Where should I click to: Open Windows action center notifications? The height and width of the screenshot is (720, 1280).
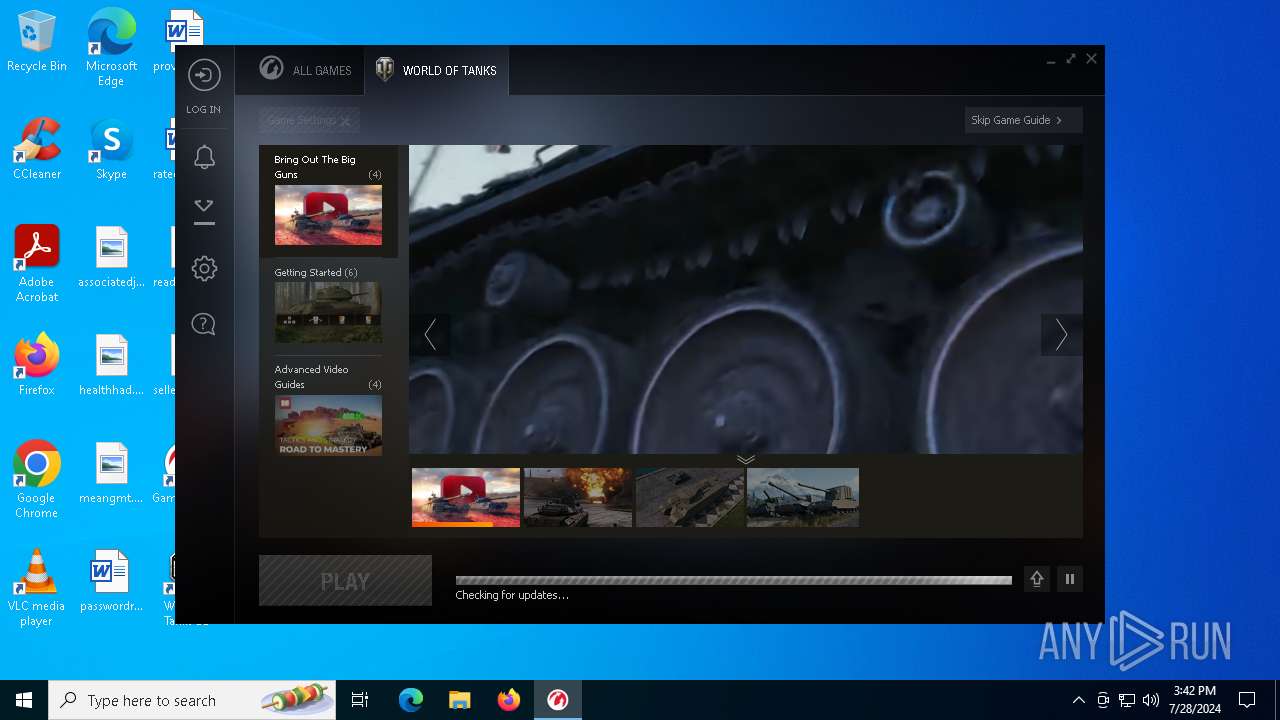coord(1247,700)
